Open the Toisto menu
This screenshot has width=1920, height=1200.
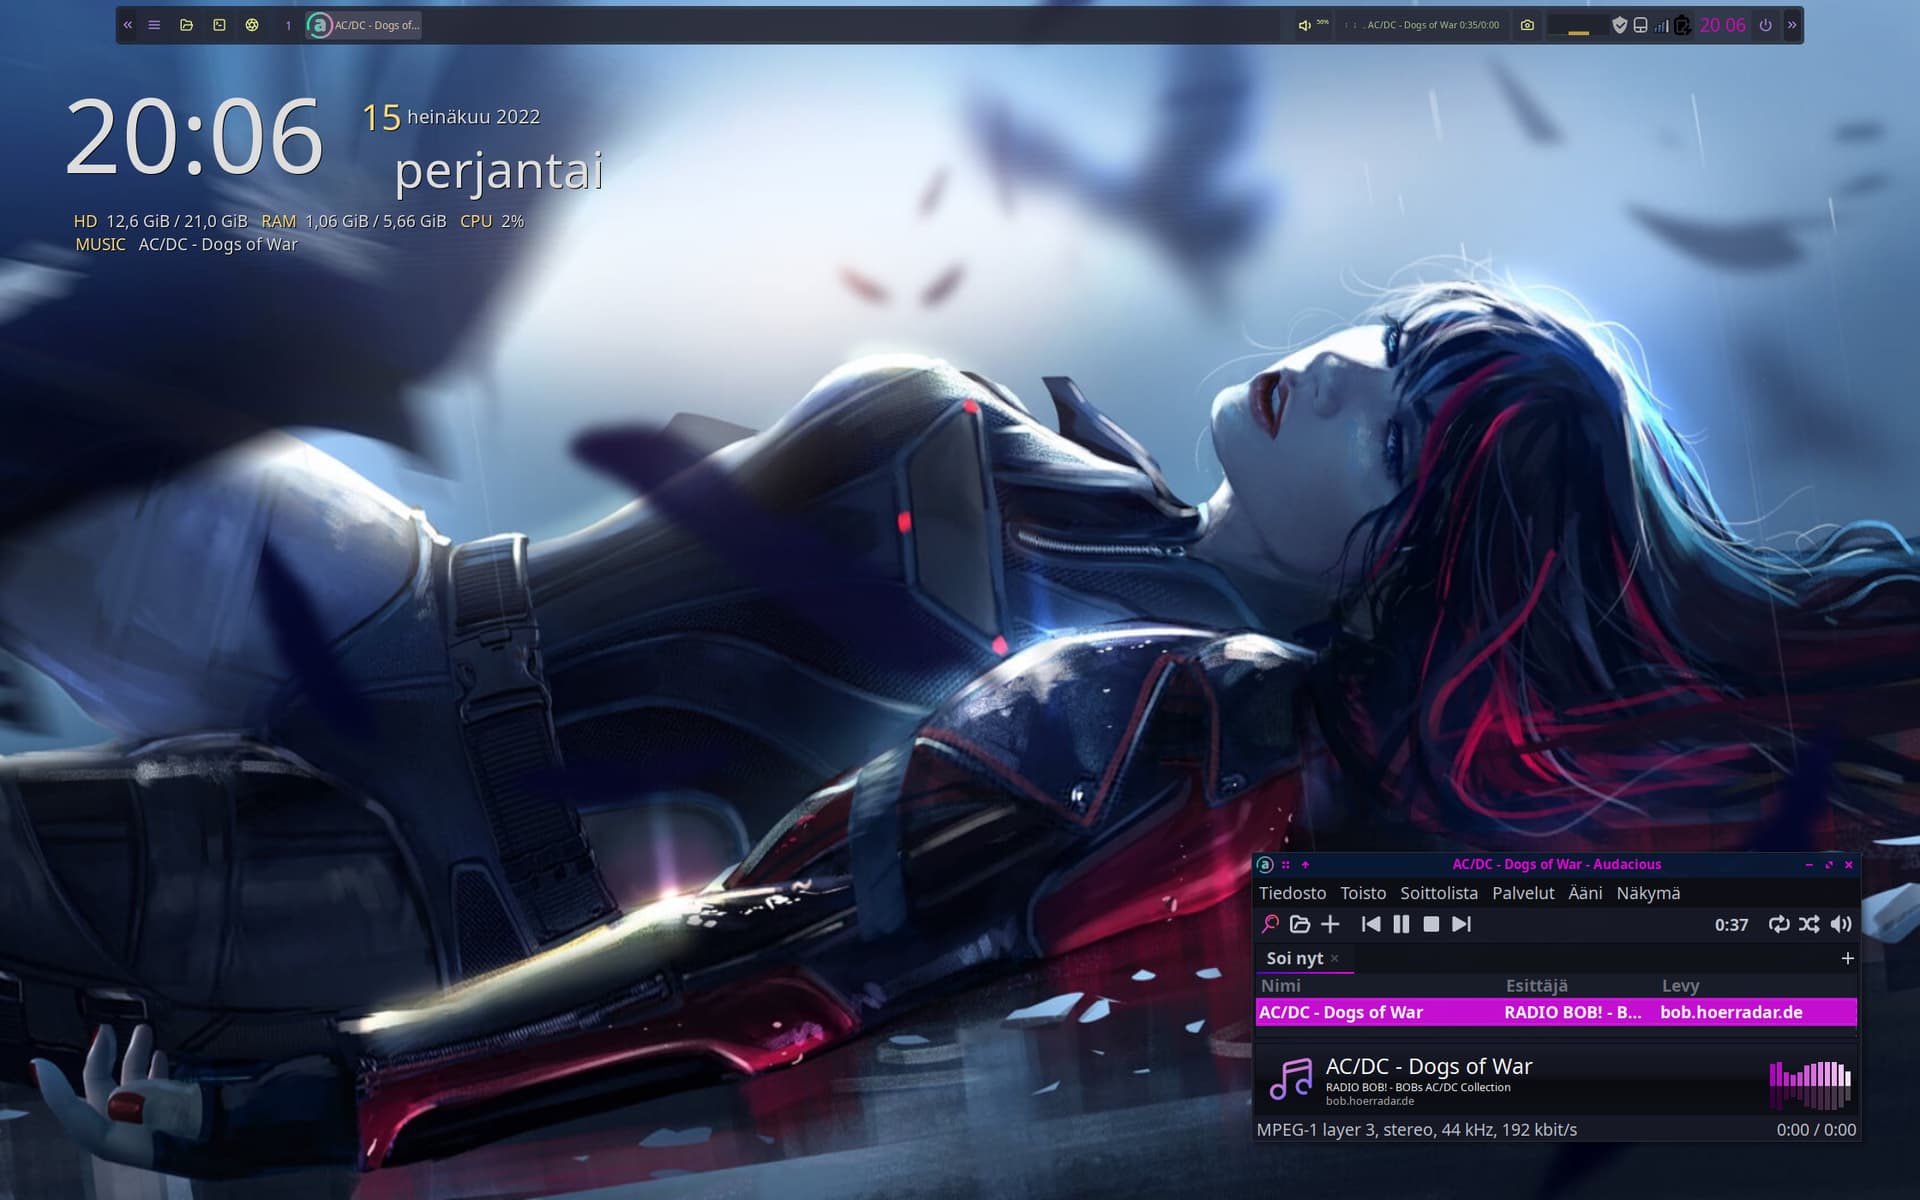pos(1363,893)
